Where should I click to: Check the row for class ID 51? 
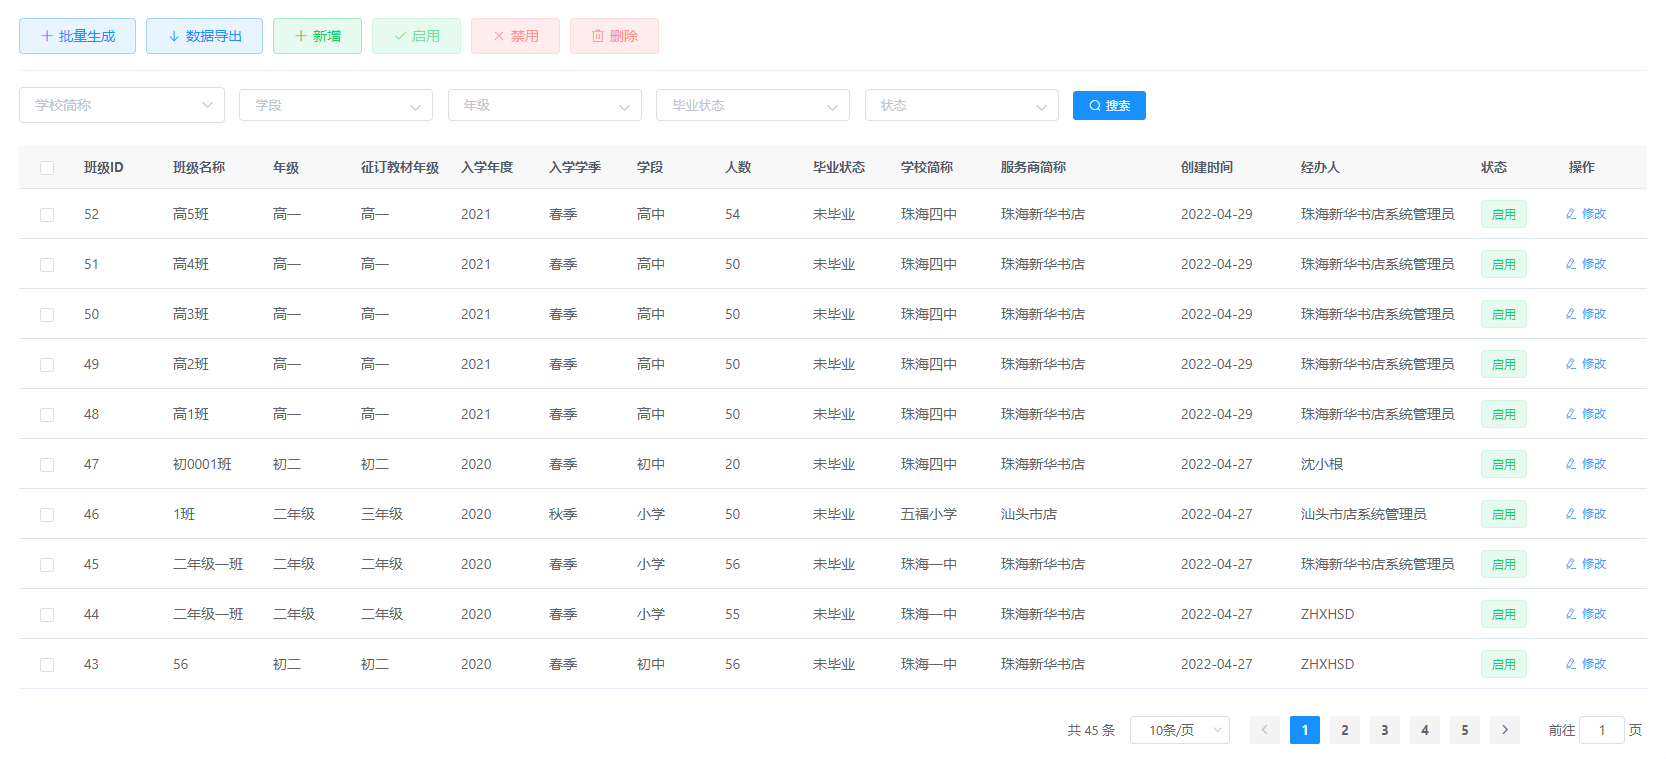coord(47,265)
